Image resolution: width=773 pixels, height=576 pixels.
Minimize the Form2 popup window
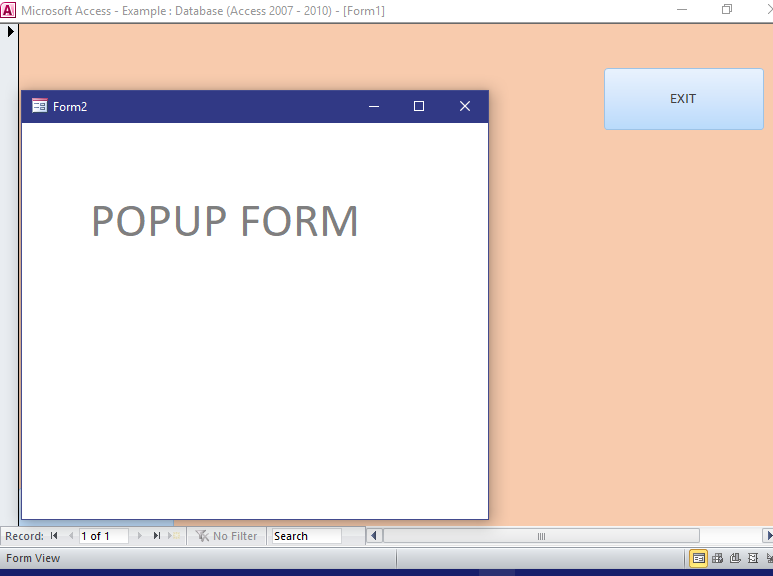(x=374, y=106)
